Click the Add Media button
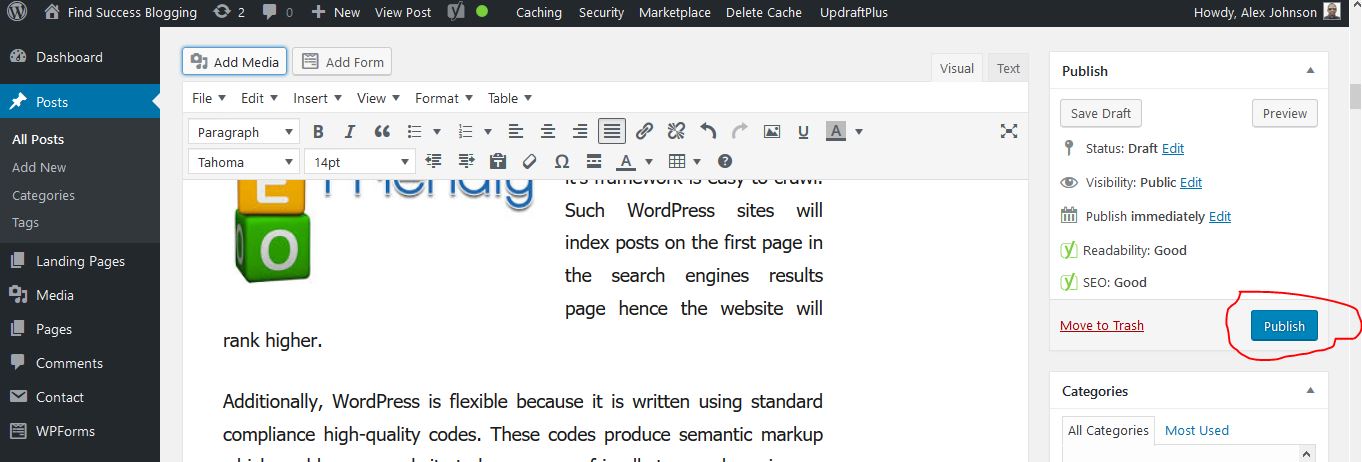The image size is (1362, 462). pos(235,61)
